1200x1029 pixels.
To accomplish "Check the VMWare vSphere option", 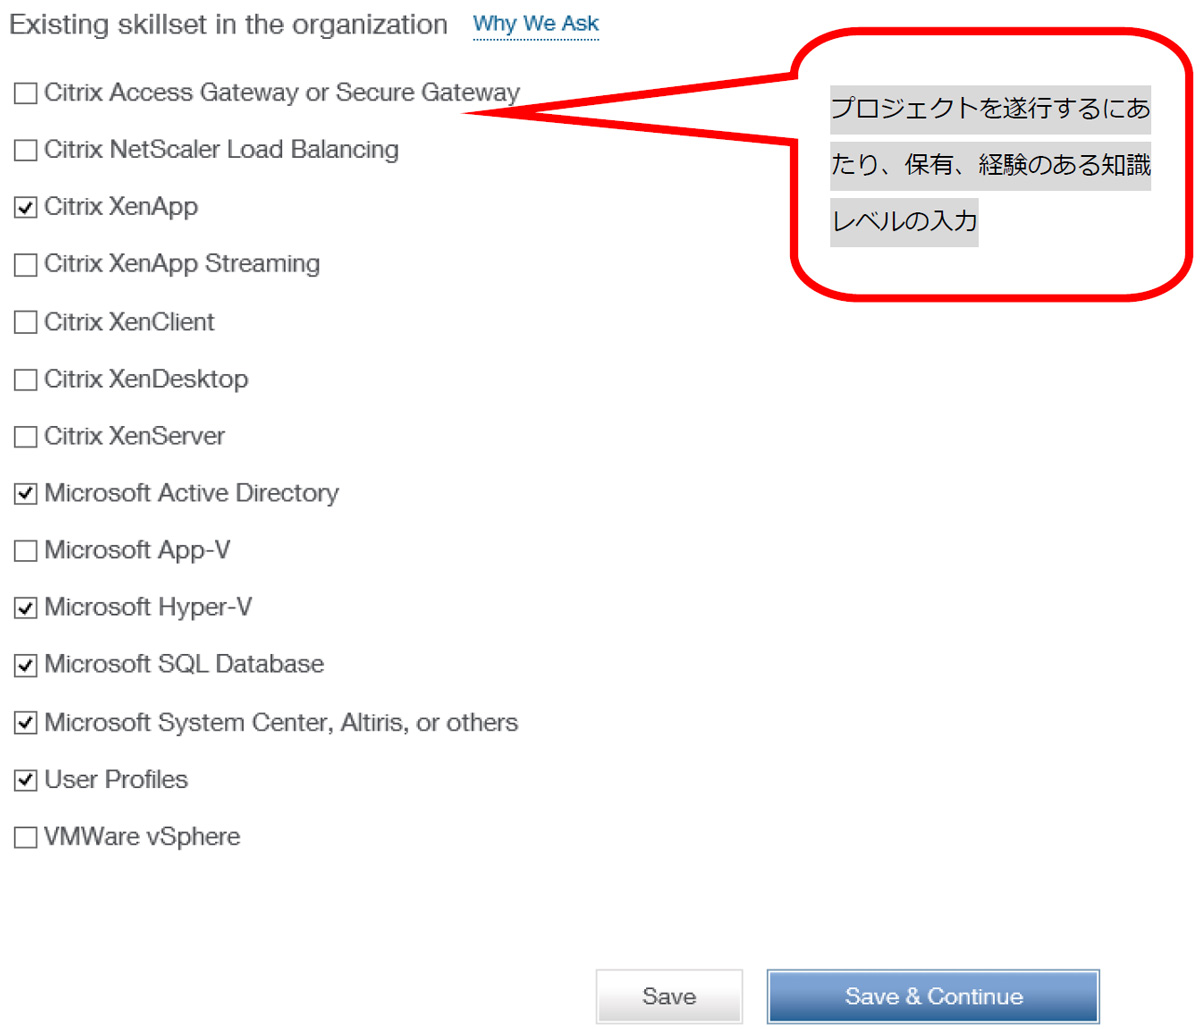I will [x=25, y=838].
